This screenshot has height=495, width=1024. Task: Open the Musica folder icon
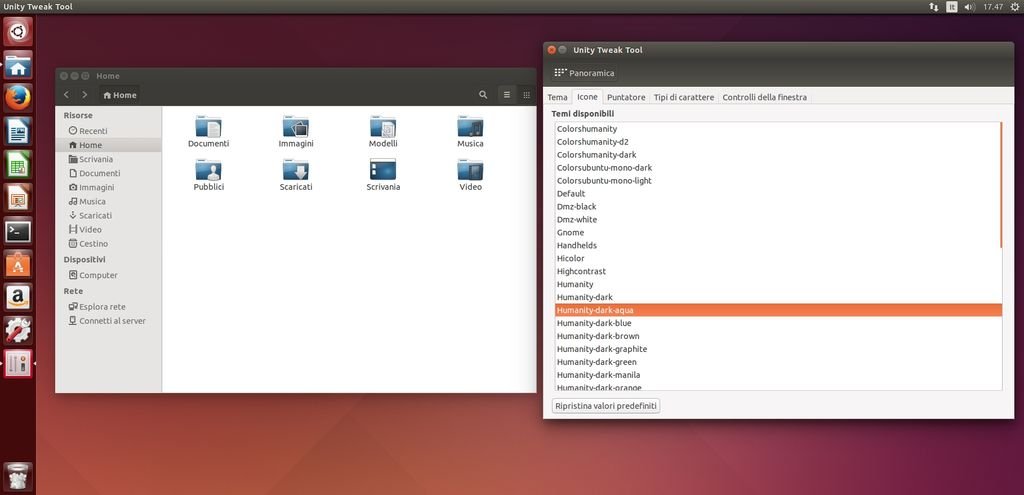coord(470,128)
